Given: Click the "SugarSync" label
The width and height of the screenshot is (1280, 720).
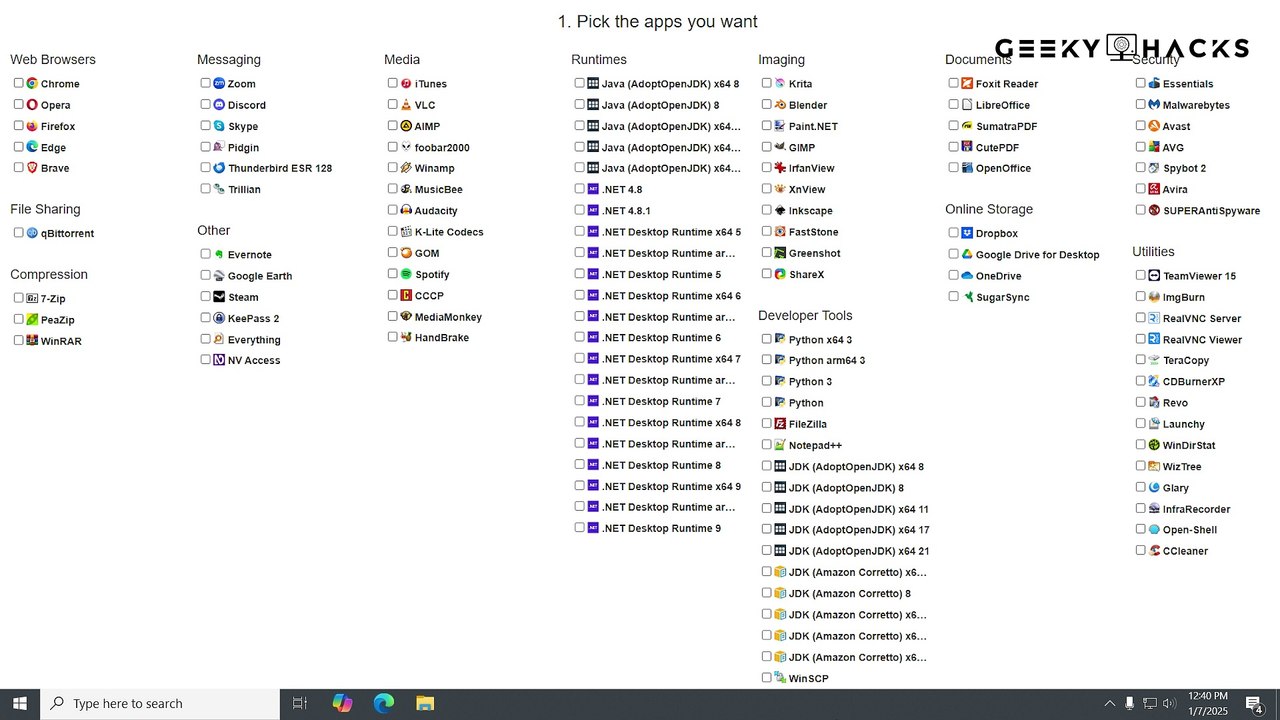Looking at the screenshot, I should coord(1003,297).
